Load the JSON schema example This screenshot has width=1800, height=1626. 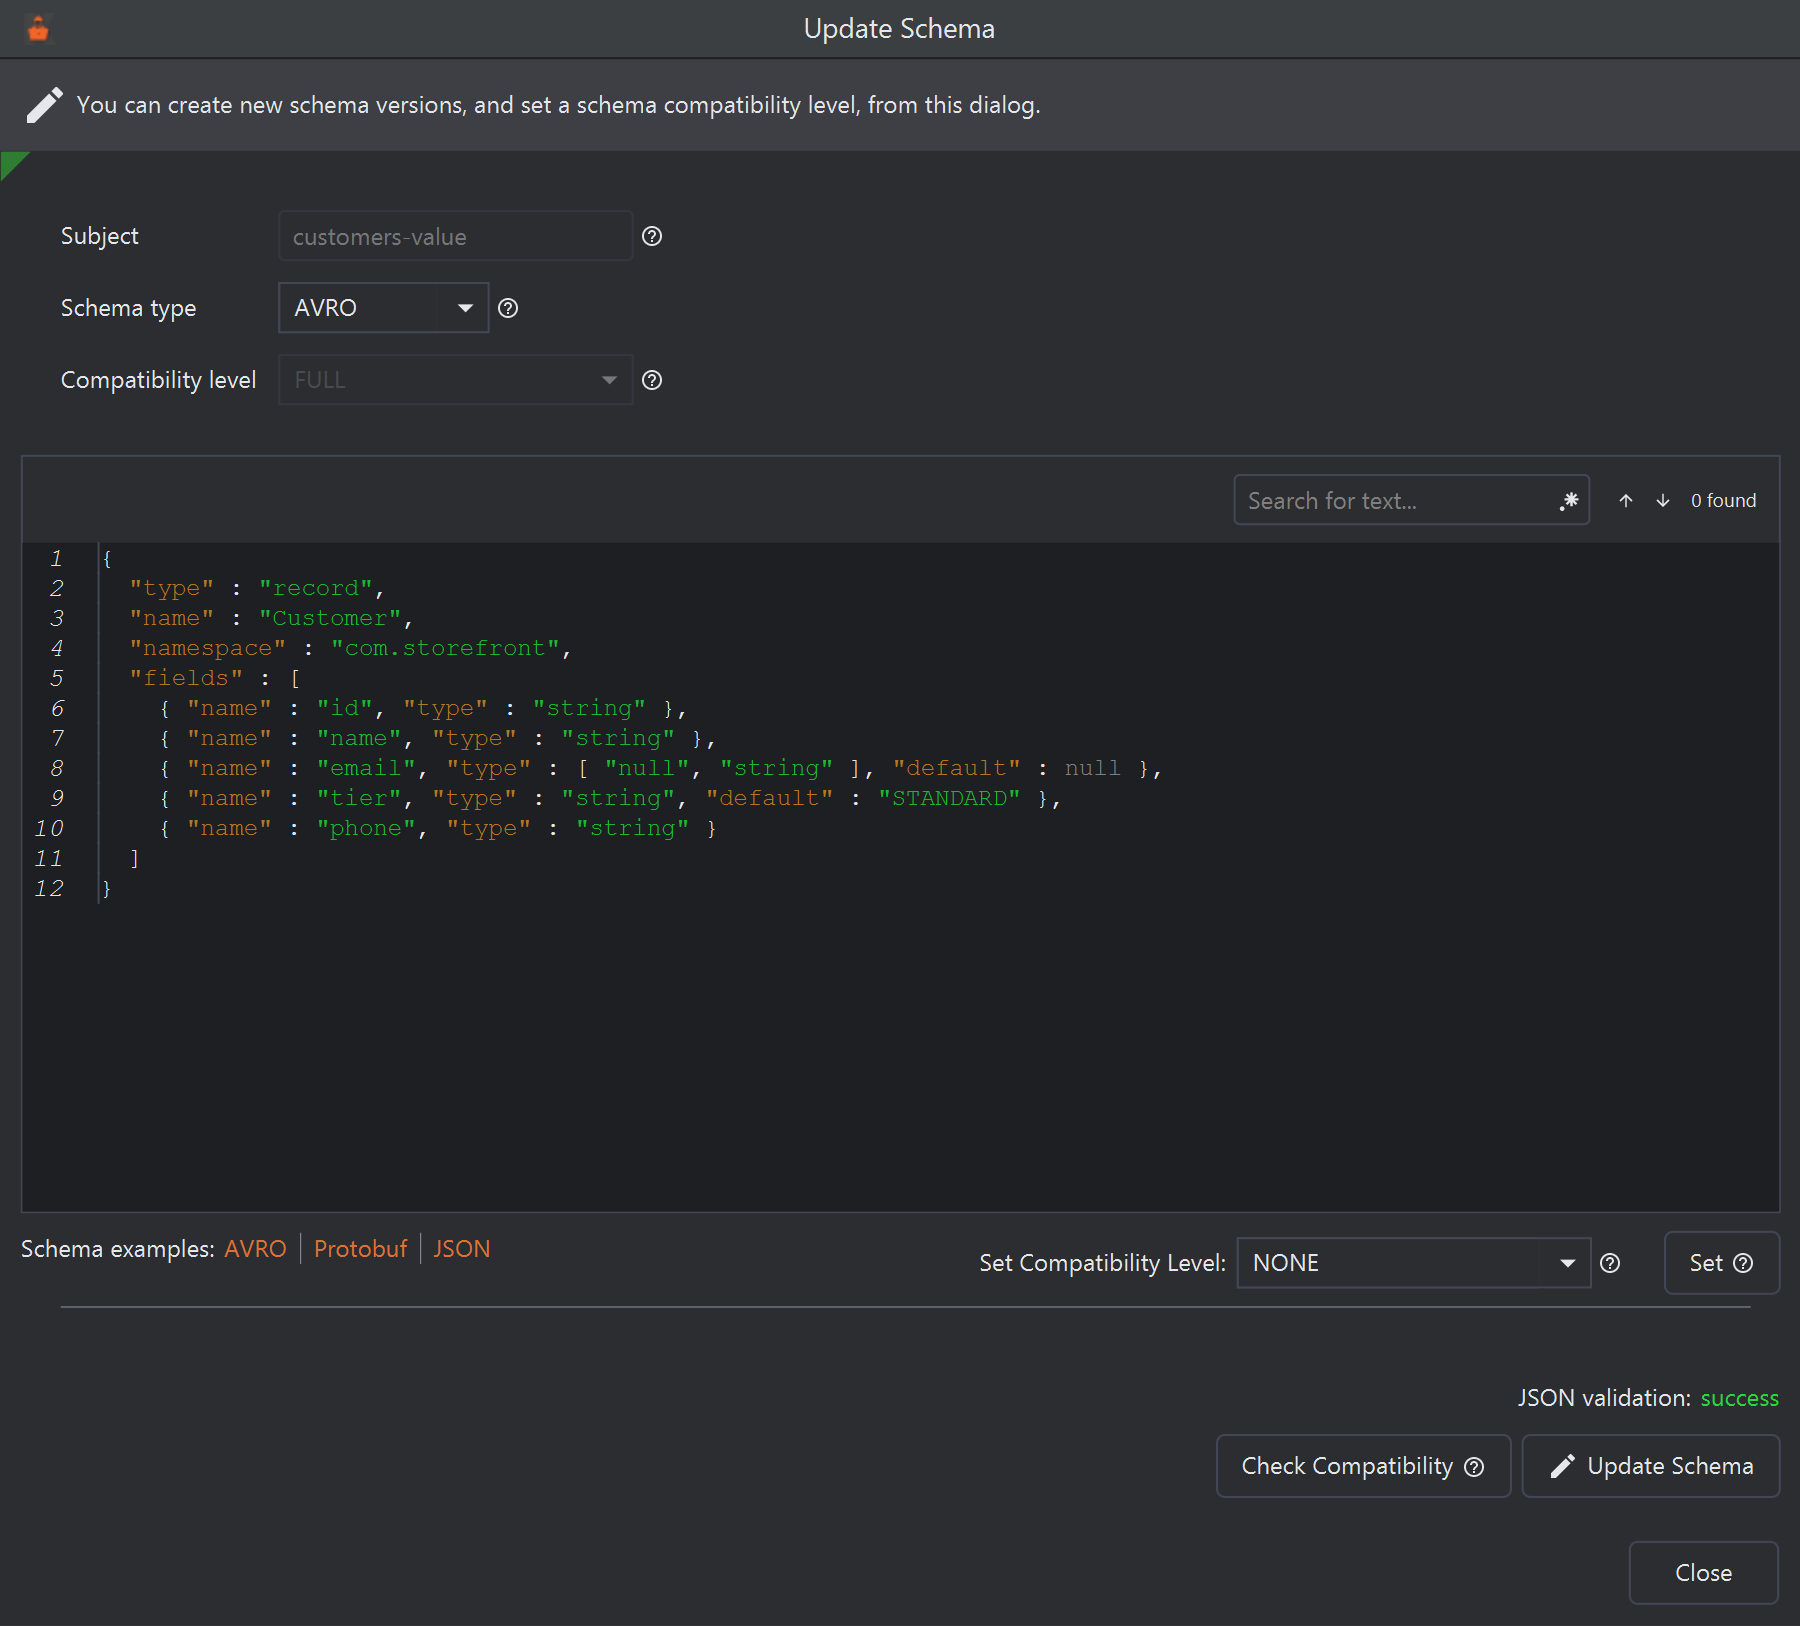[462, 1249]
